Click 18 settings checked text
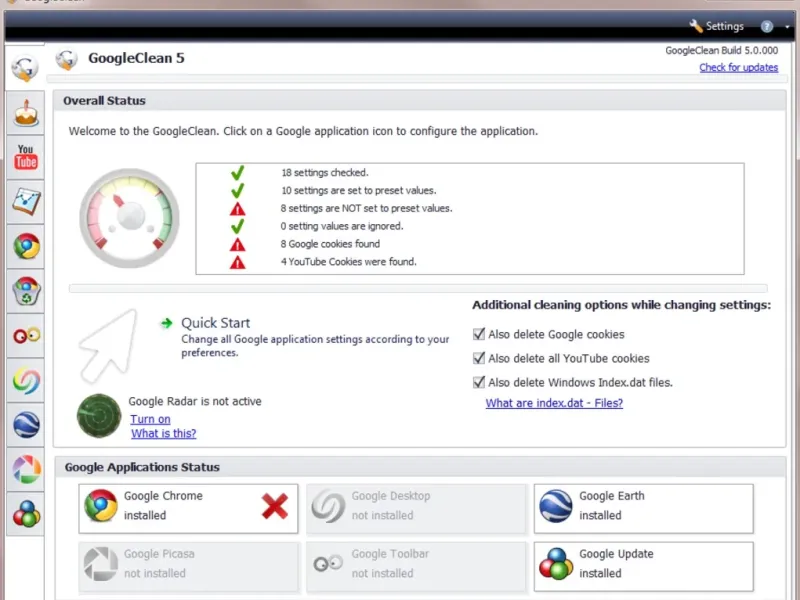The height and width of the screenshot is (600, 800). point(324,172)
